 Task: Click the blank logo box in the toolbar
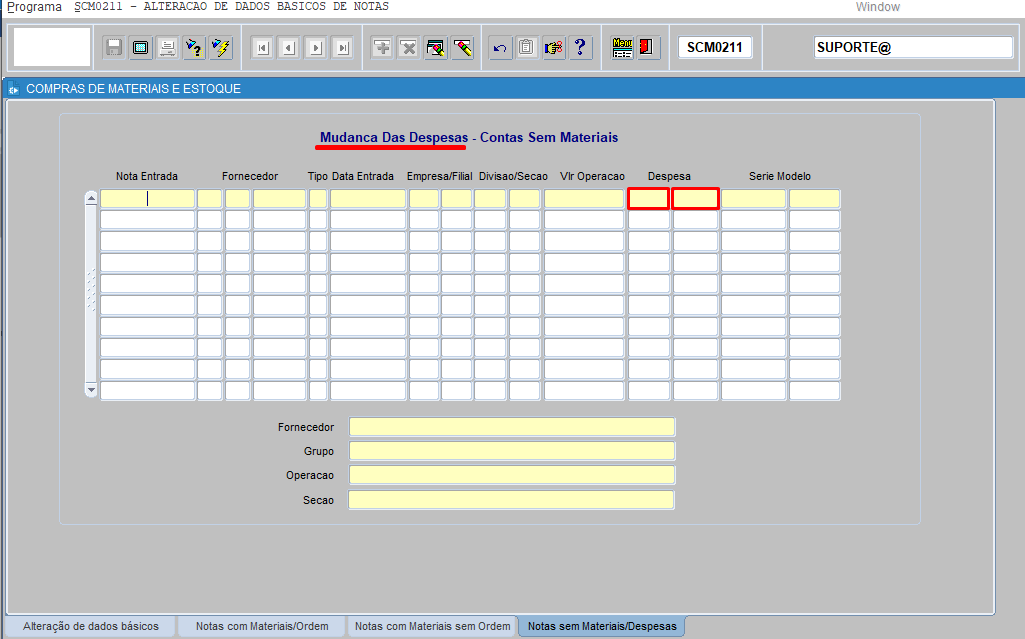tap(52, 47)
